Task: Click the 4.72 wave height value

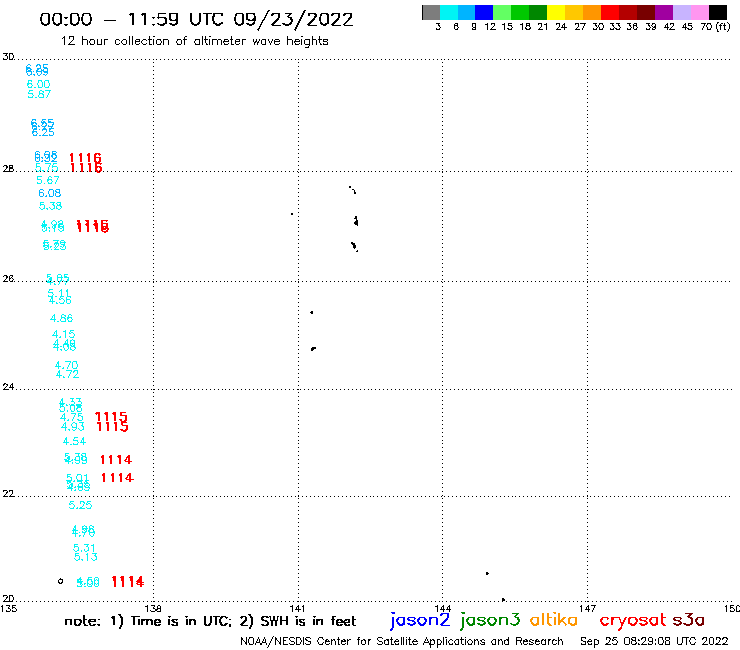Action: [67, 374]
